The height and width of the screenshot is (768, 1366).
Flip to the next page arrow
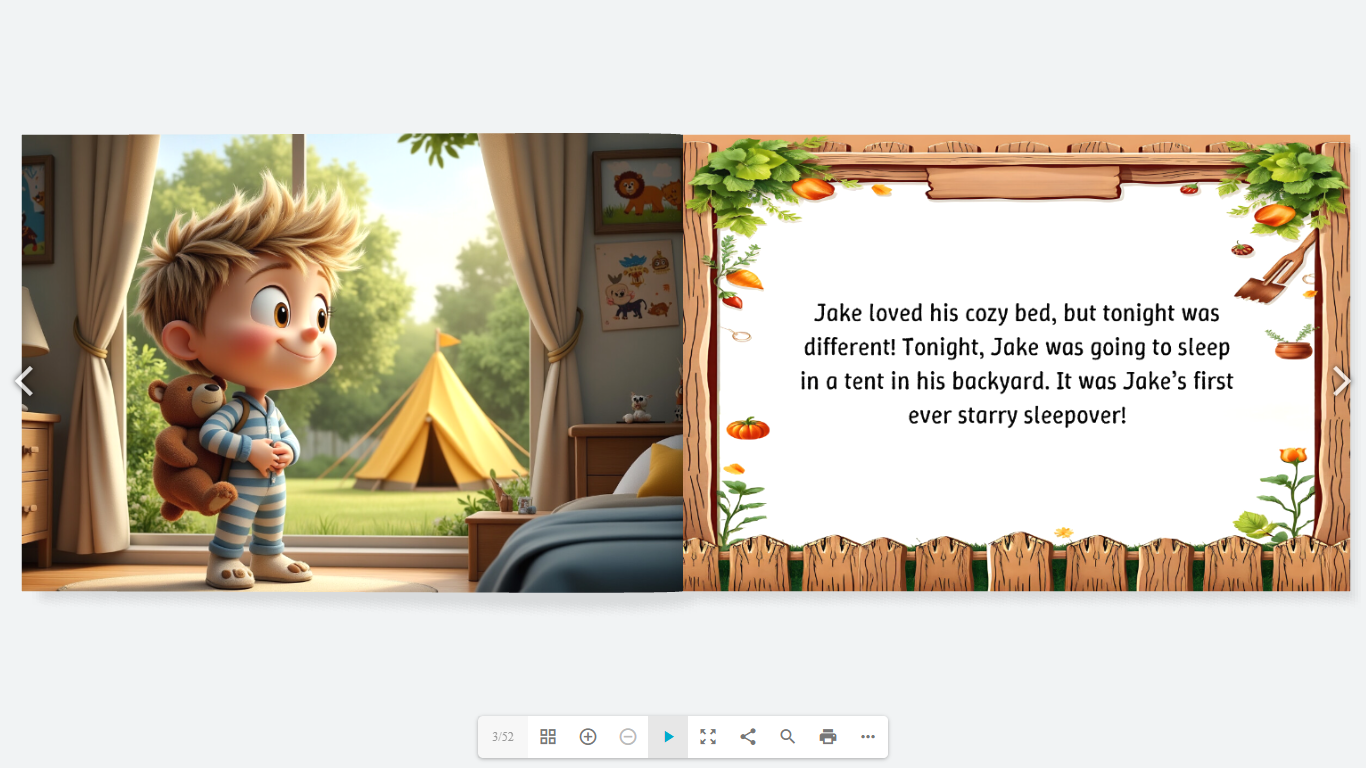[1342, 381]
